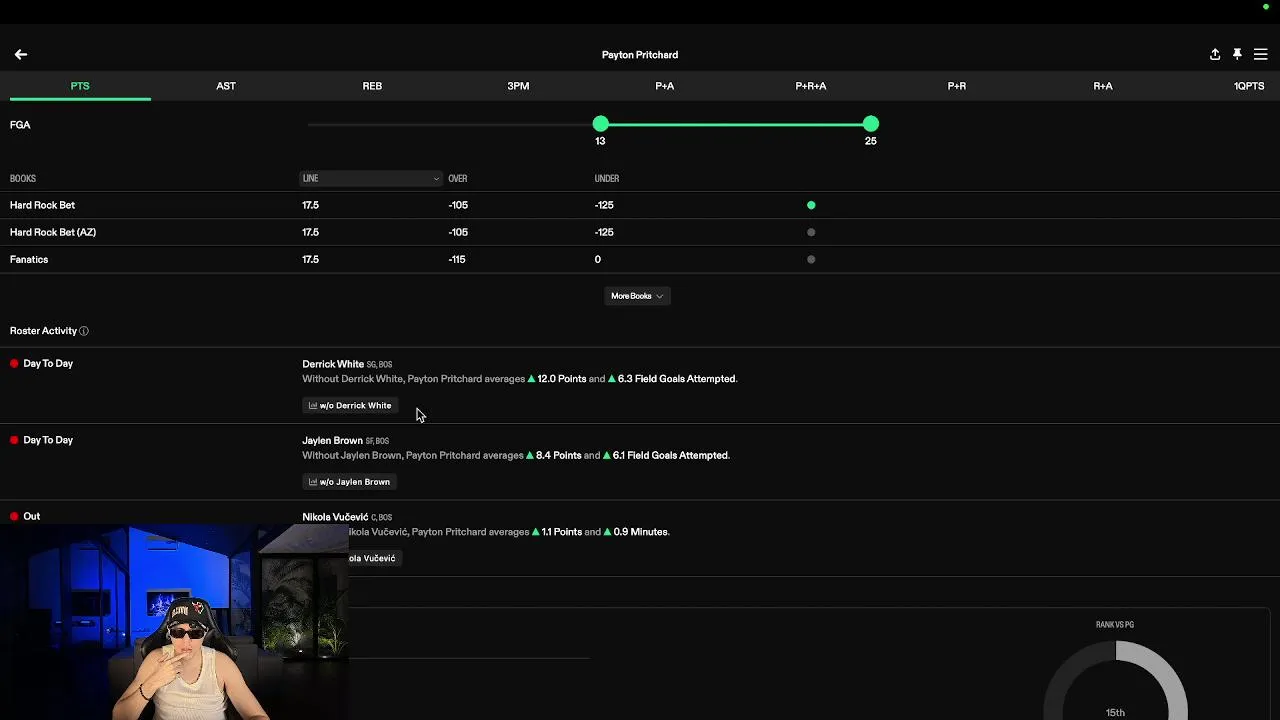Click Fanatics under odds 0

point(598,259)
